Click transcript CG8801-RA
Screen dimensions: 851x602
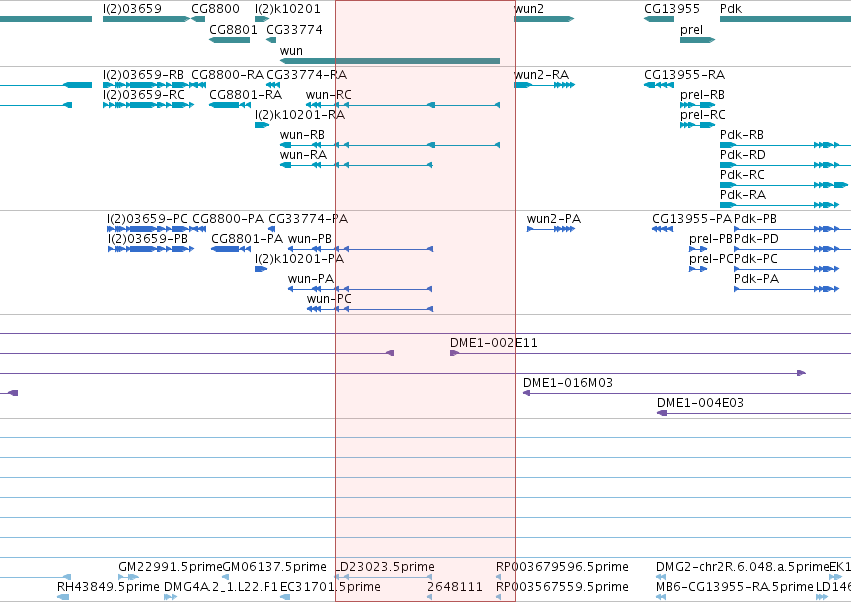pyautogui.click(x=246, y=95)
